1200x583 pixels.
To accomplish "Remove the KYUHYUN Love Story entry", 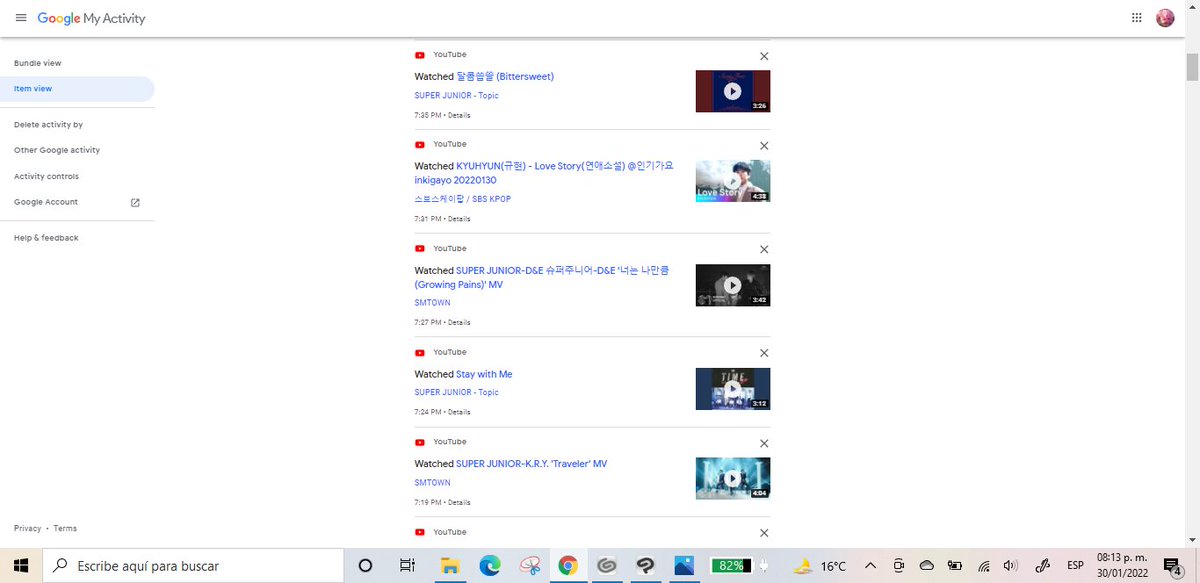I will [764, 146].
